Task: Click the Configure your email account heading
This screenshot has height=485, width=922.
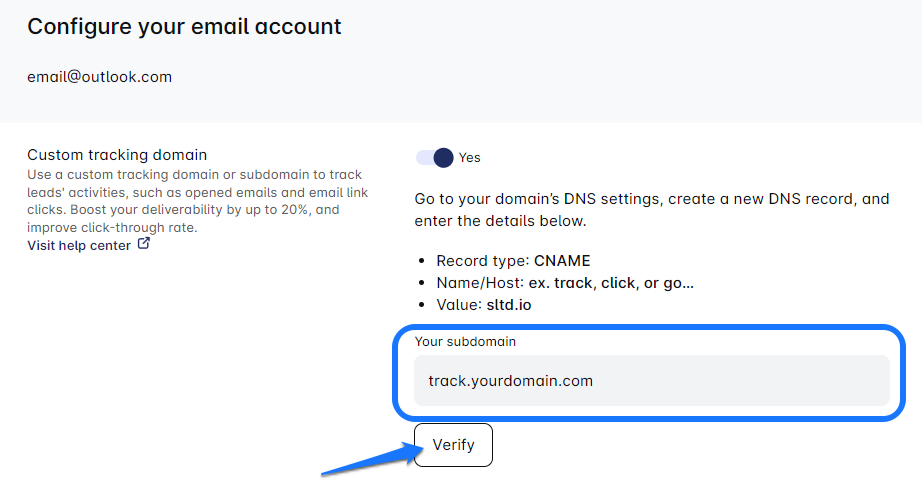Action: (x=184, y=27)
